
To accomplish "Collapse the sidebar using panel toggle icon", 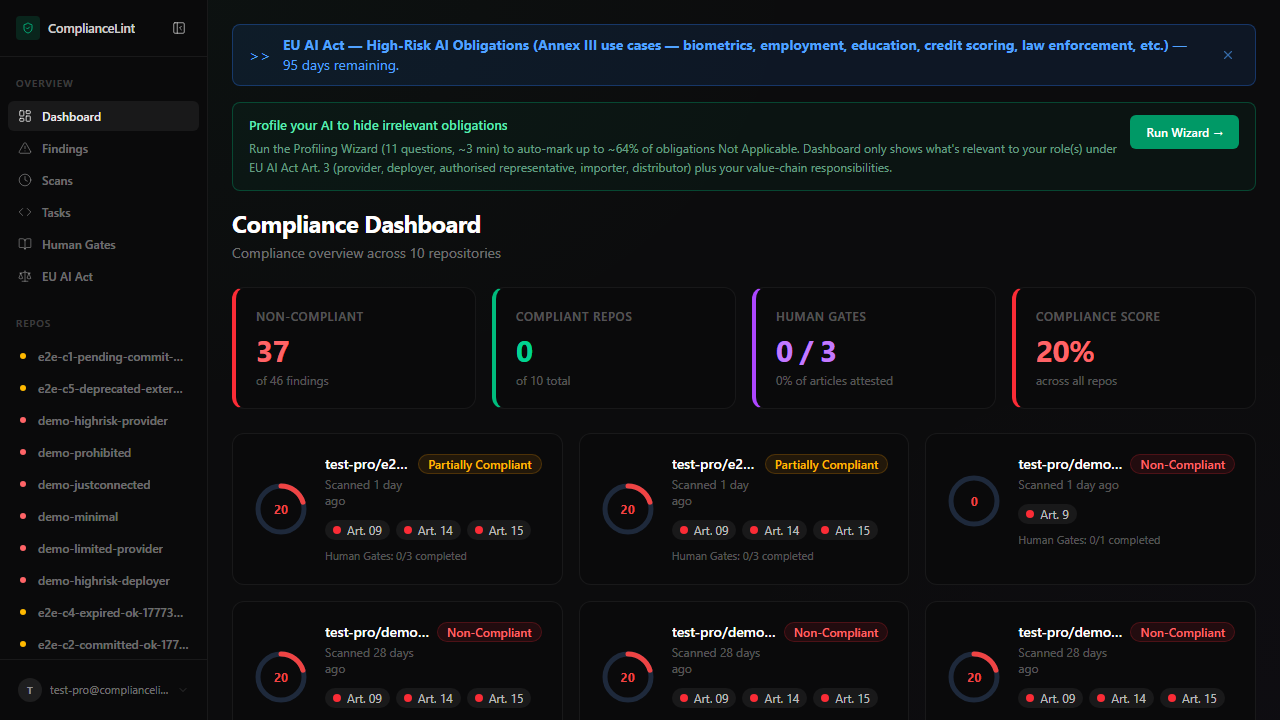I will [179, 28].
